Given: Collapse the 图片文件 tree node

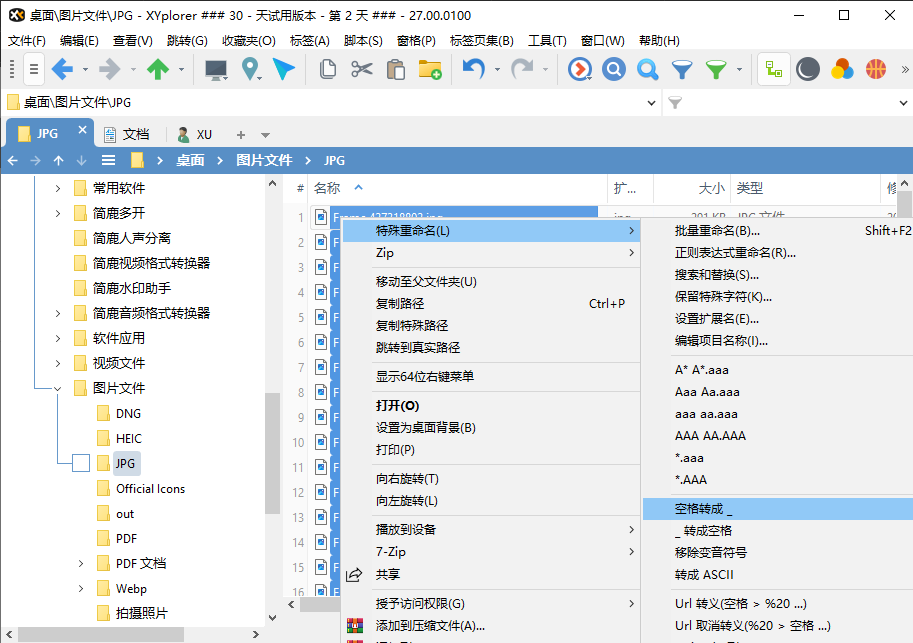Looking at the screenshot, I should (58, 388).
